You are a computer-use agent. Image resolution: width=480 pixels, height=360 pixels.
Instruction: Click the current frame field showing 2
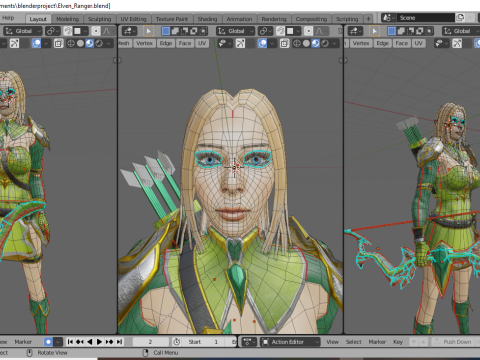pos(151,342)
